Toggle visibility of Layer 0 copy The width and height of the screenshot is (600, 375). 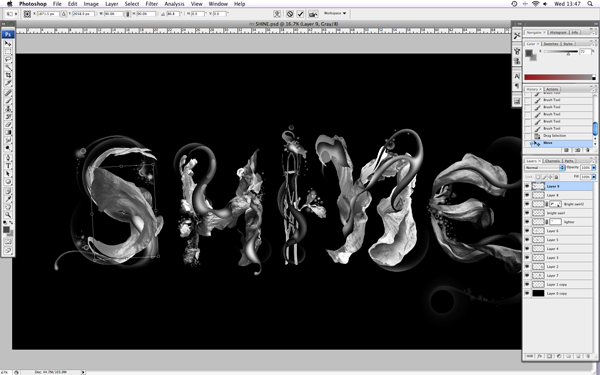point(527,293)
